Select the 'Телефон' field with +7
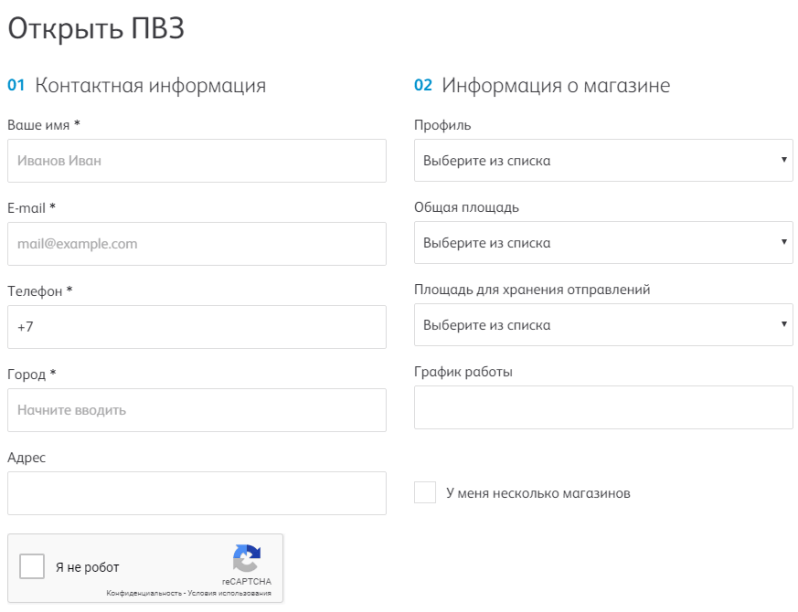This screenshot has height=612, width=798. coord(196,326)
